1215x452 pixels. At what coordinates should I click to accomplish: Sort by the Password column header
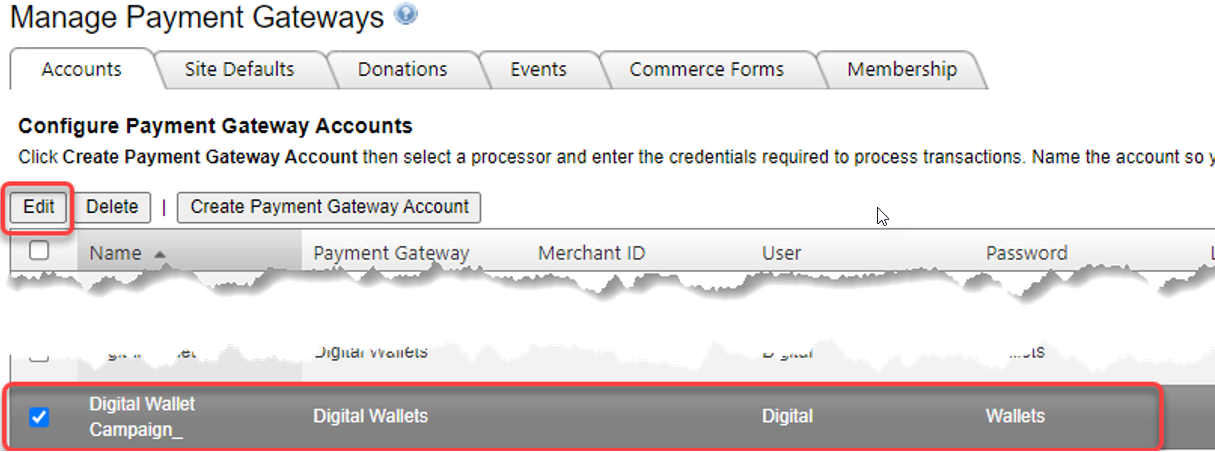click(1026, 253)
